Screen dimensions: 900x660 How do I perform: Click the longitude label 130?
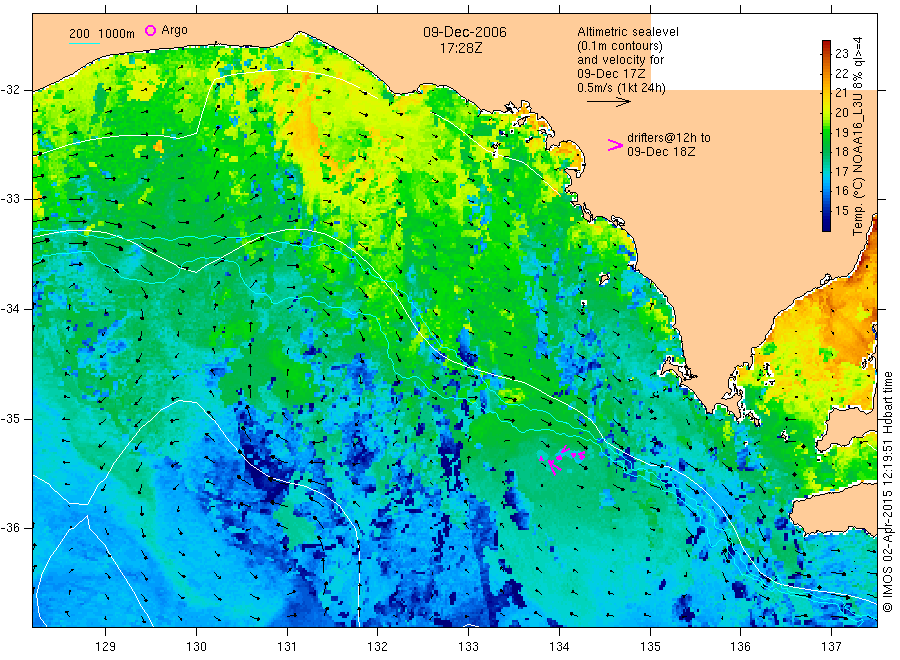196,647
